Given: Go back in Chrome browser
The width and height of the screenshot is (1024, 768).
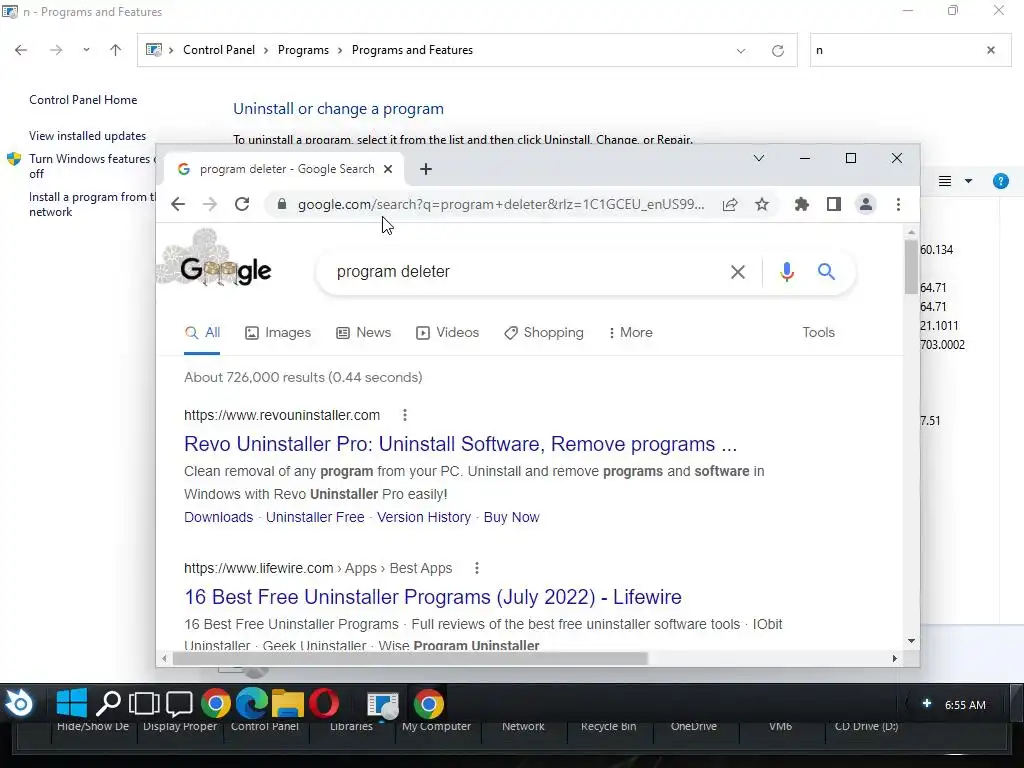Looking at the screenshot, I should click(178, 204).
